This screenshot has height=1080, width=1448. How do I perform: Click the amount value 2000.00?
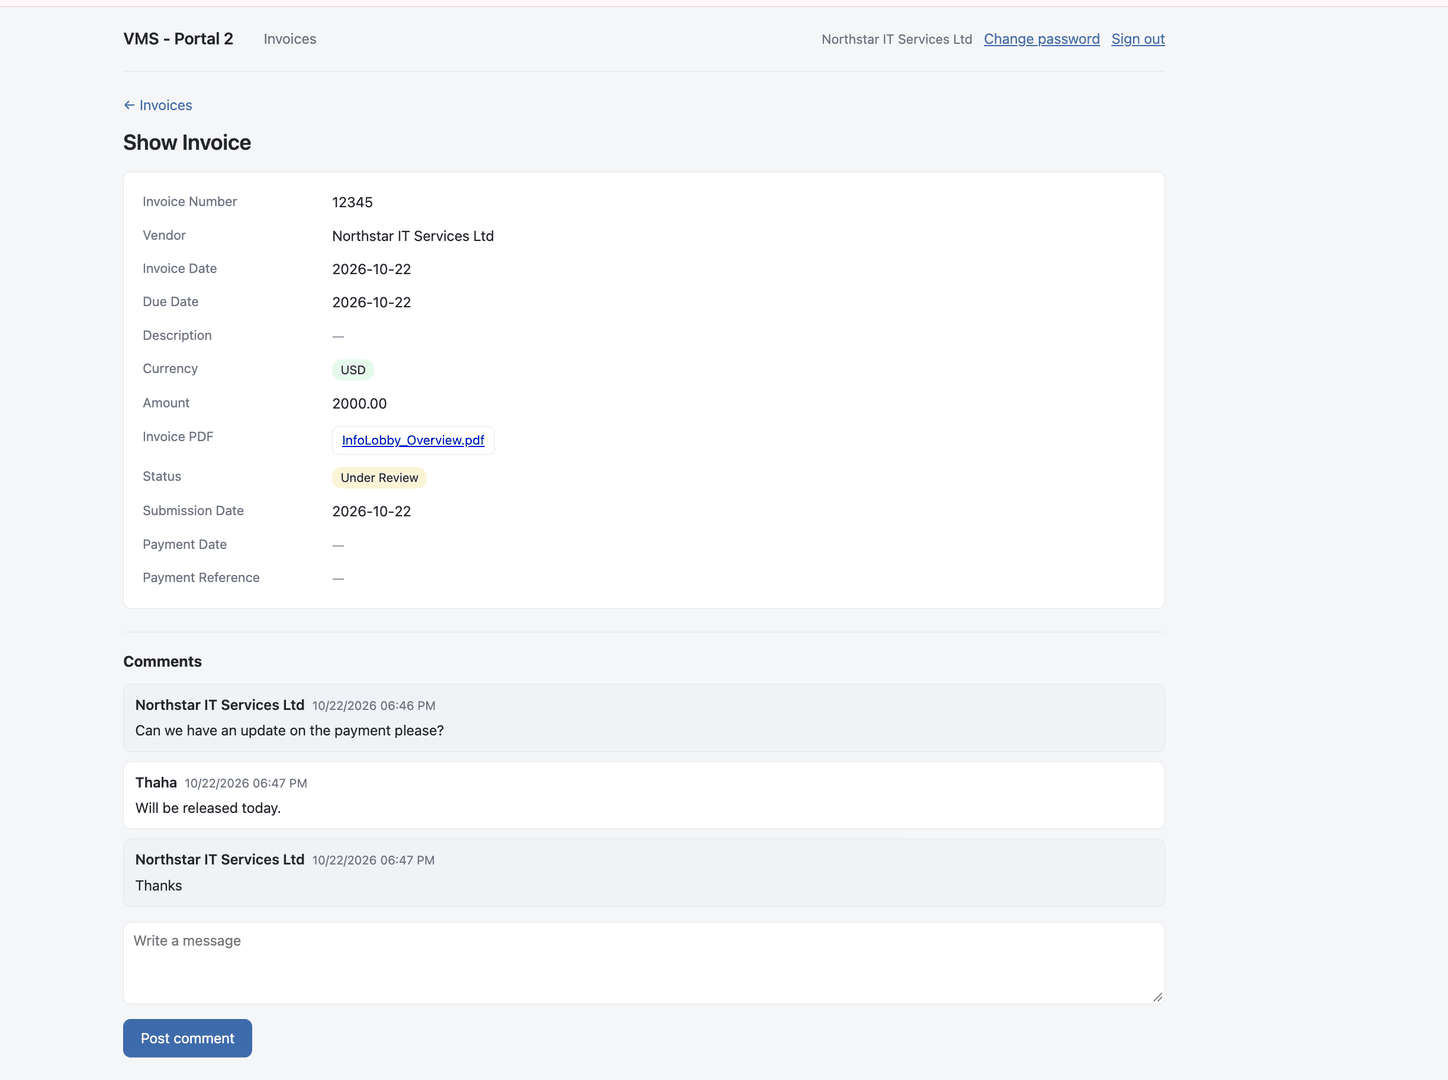359,404
